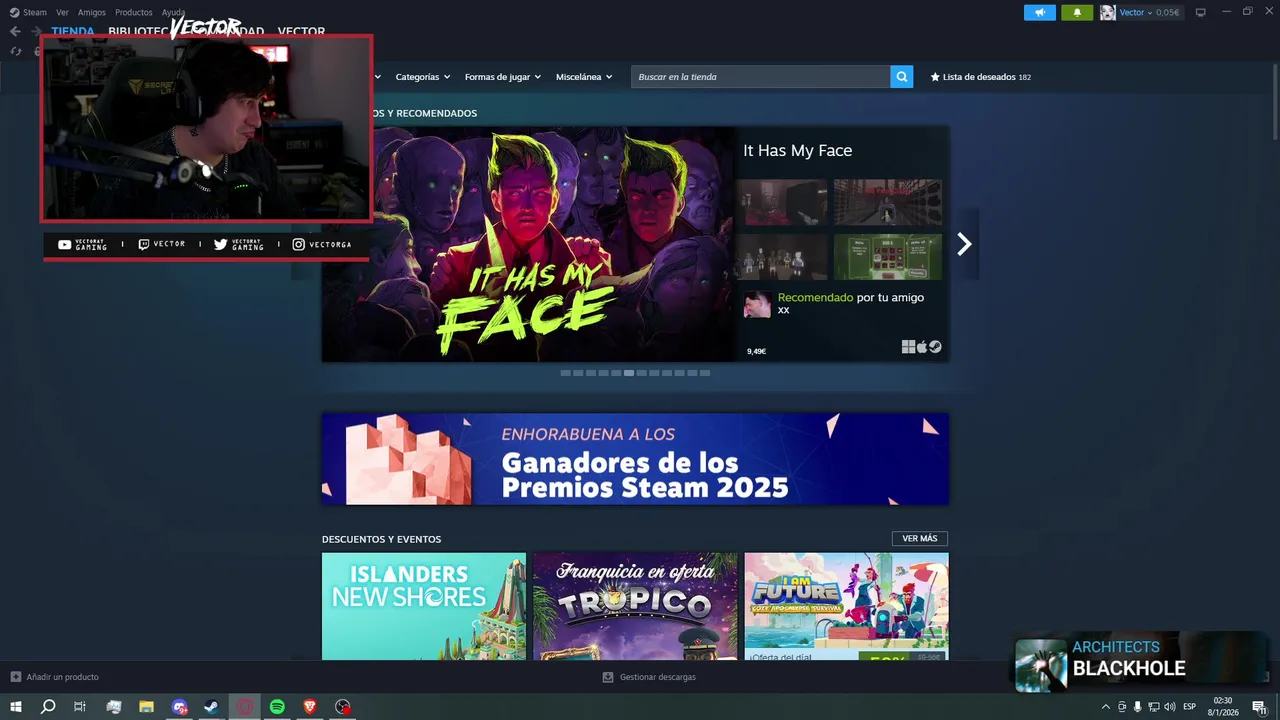Switch to Big Picture mode icon
This screenshot has width=1280, height=720.
coord(1201,12)
